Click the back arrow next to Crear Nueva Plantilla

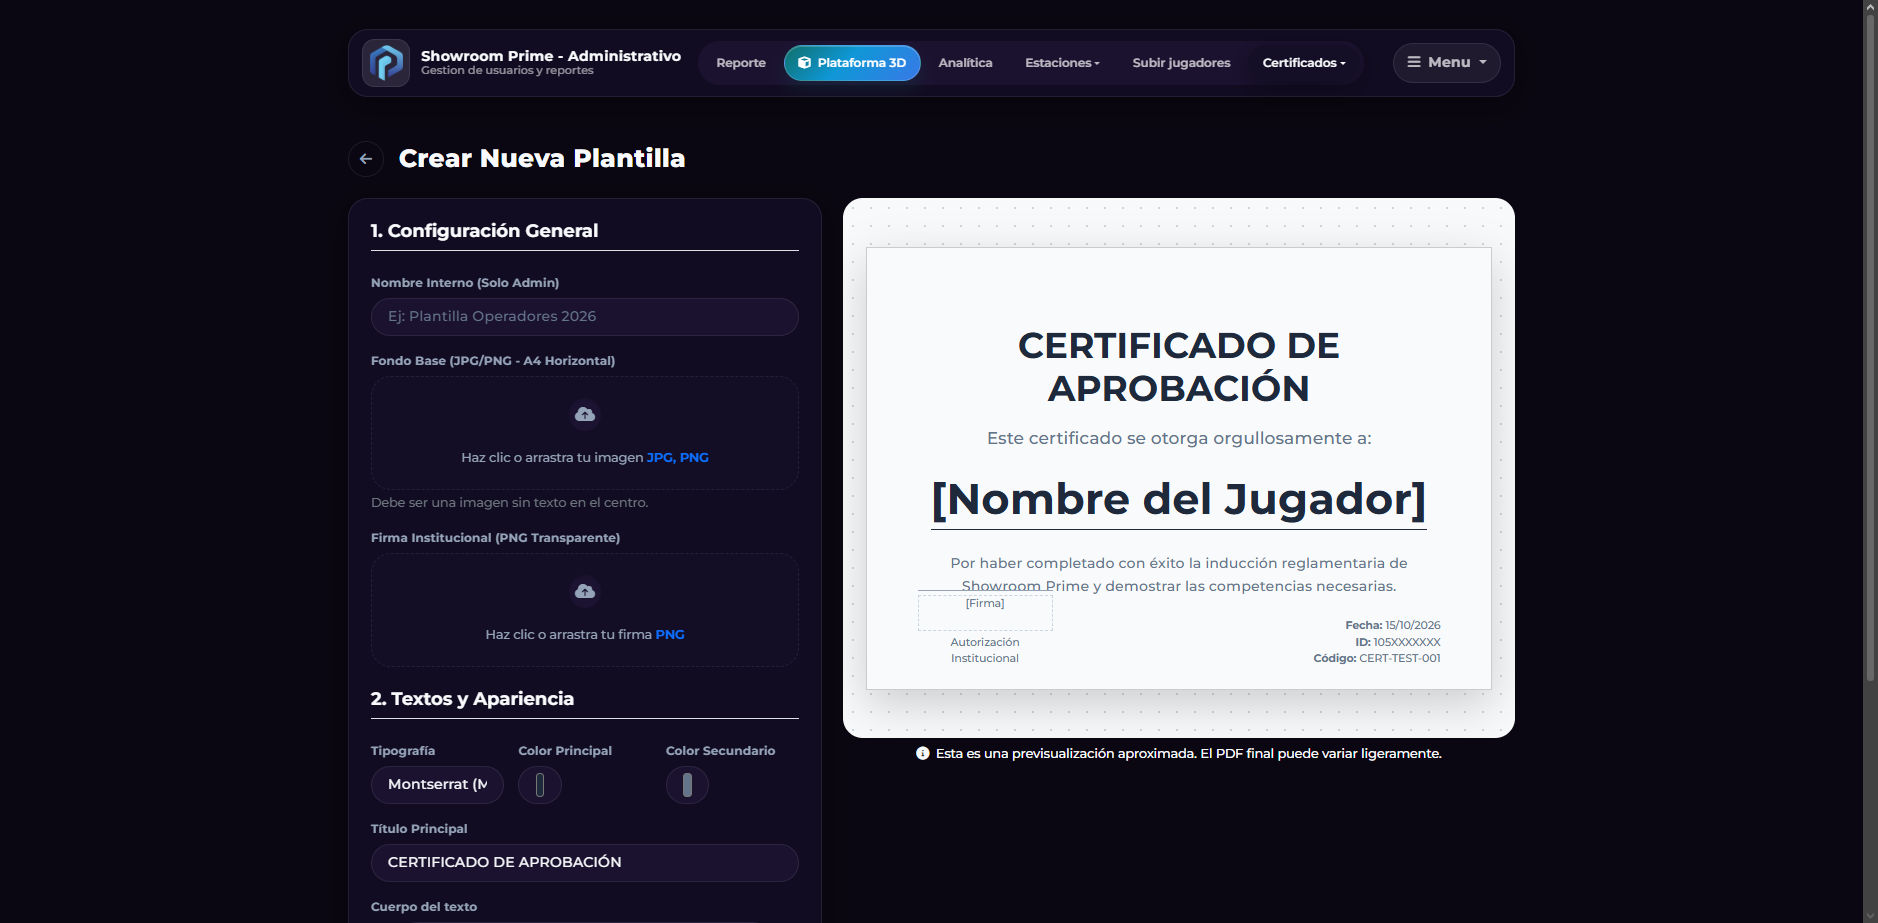click(x=366, y=158)
